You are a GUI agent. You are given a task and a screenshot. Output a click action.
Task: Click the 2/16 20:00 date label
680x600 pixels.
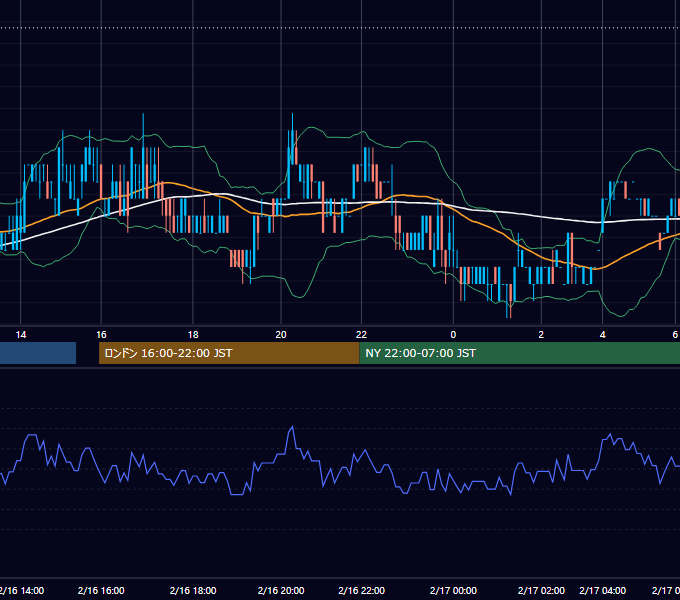pyautogui.click(x=281, y=590)
